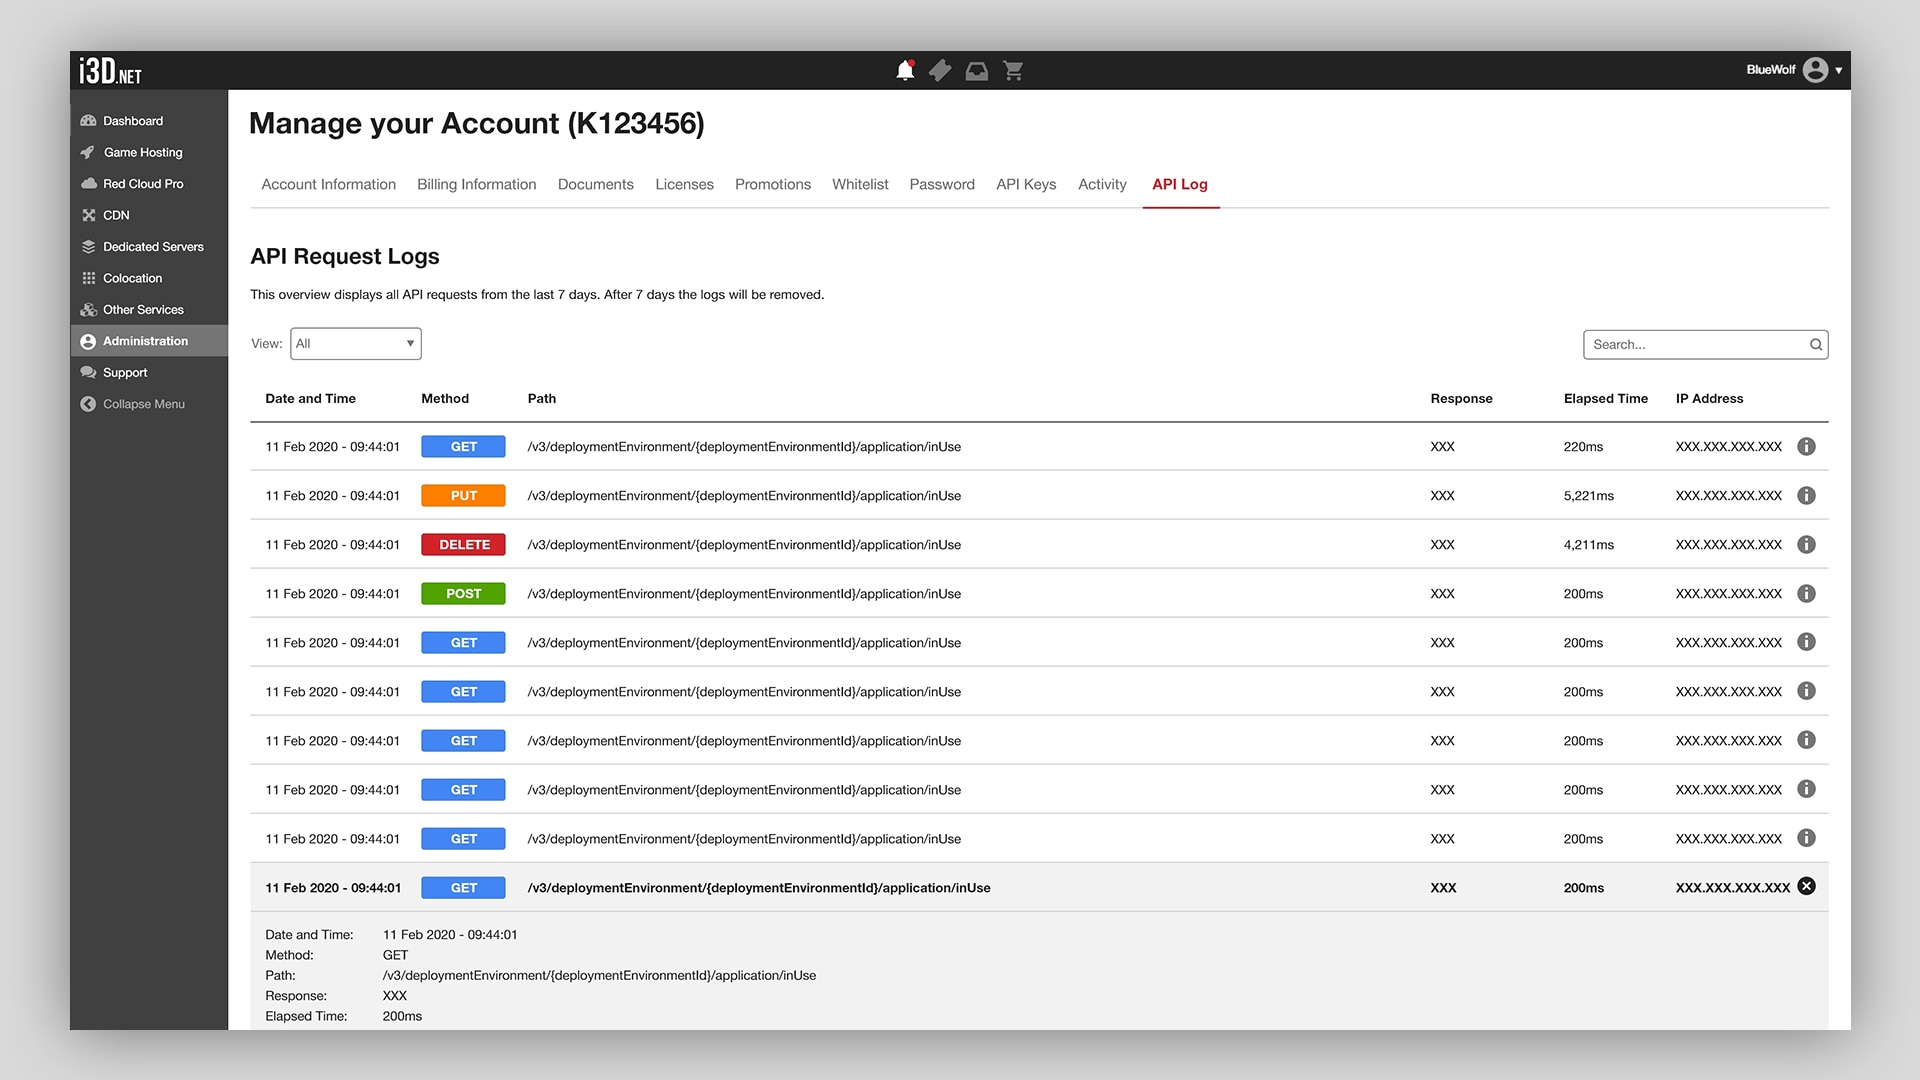Open the inbox tray icon
Viewport: 1920px width, 1080px height.
click(976, 70)
